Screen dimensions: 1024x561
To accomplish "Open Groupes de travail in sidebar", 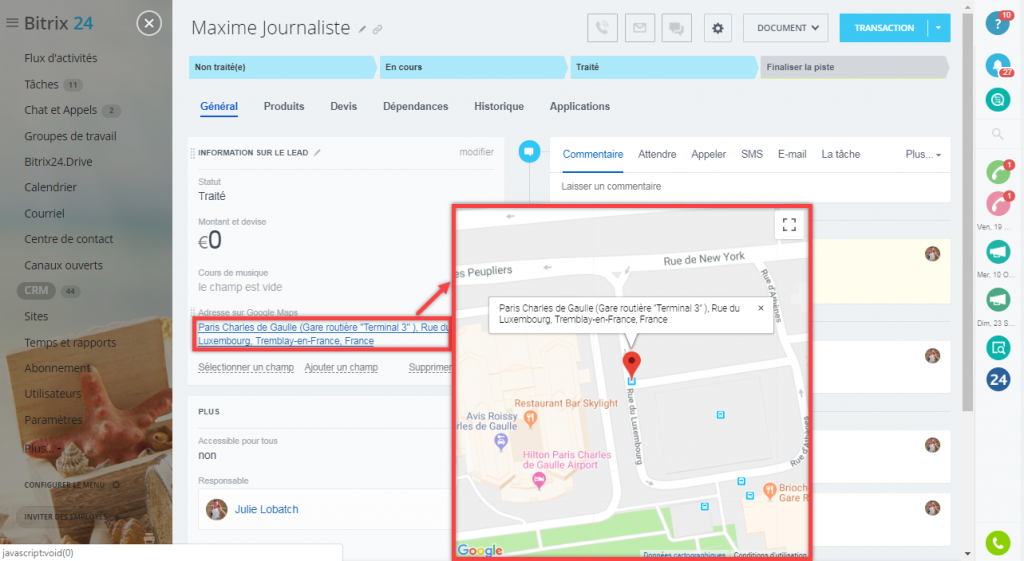I will pyautogui.click(x=71, y=136).
